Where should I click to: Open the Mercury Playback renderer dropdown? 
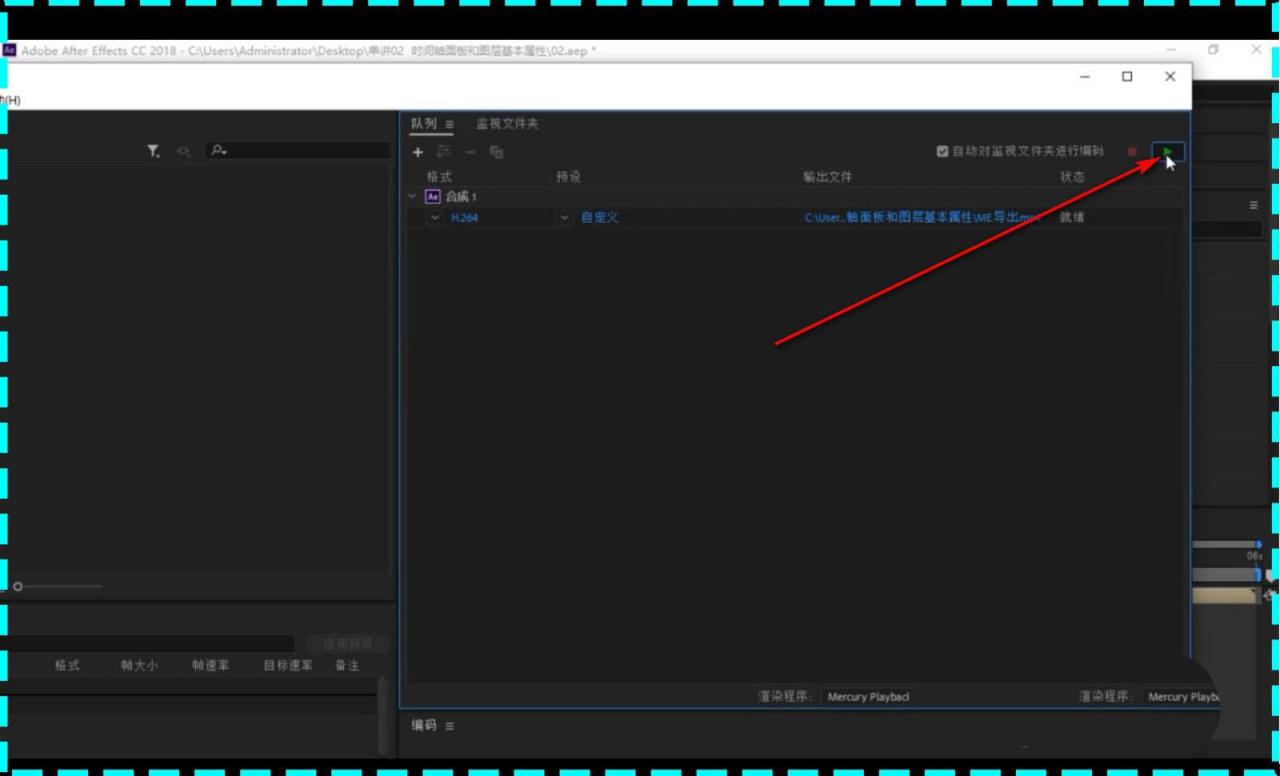tap(868, 697)
